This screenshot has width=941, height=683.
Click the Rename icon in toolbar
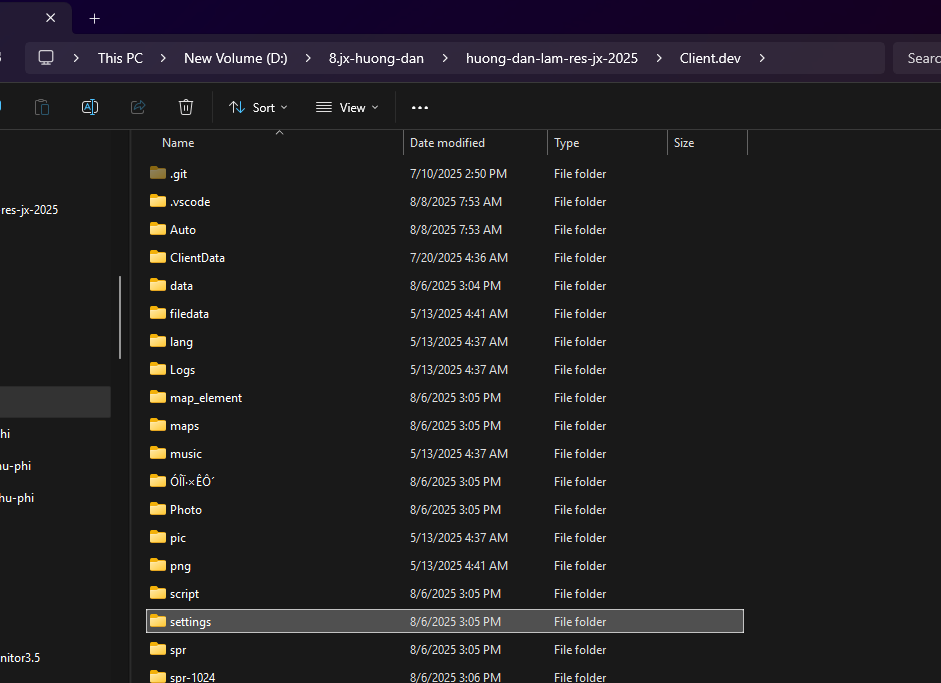pos(90,107)
